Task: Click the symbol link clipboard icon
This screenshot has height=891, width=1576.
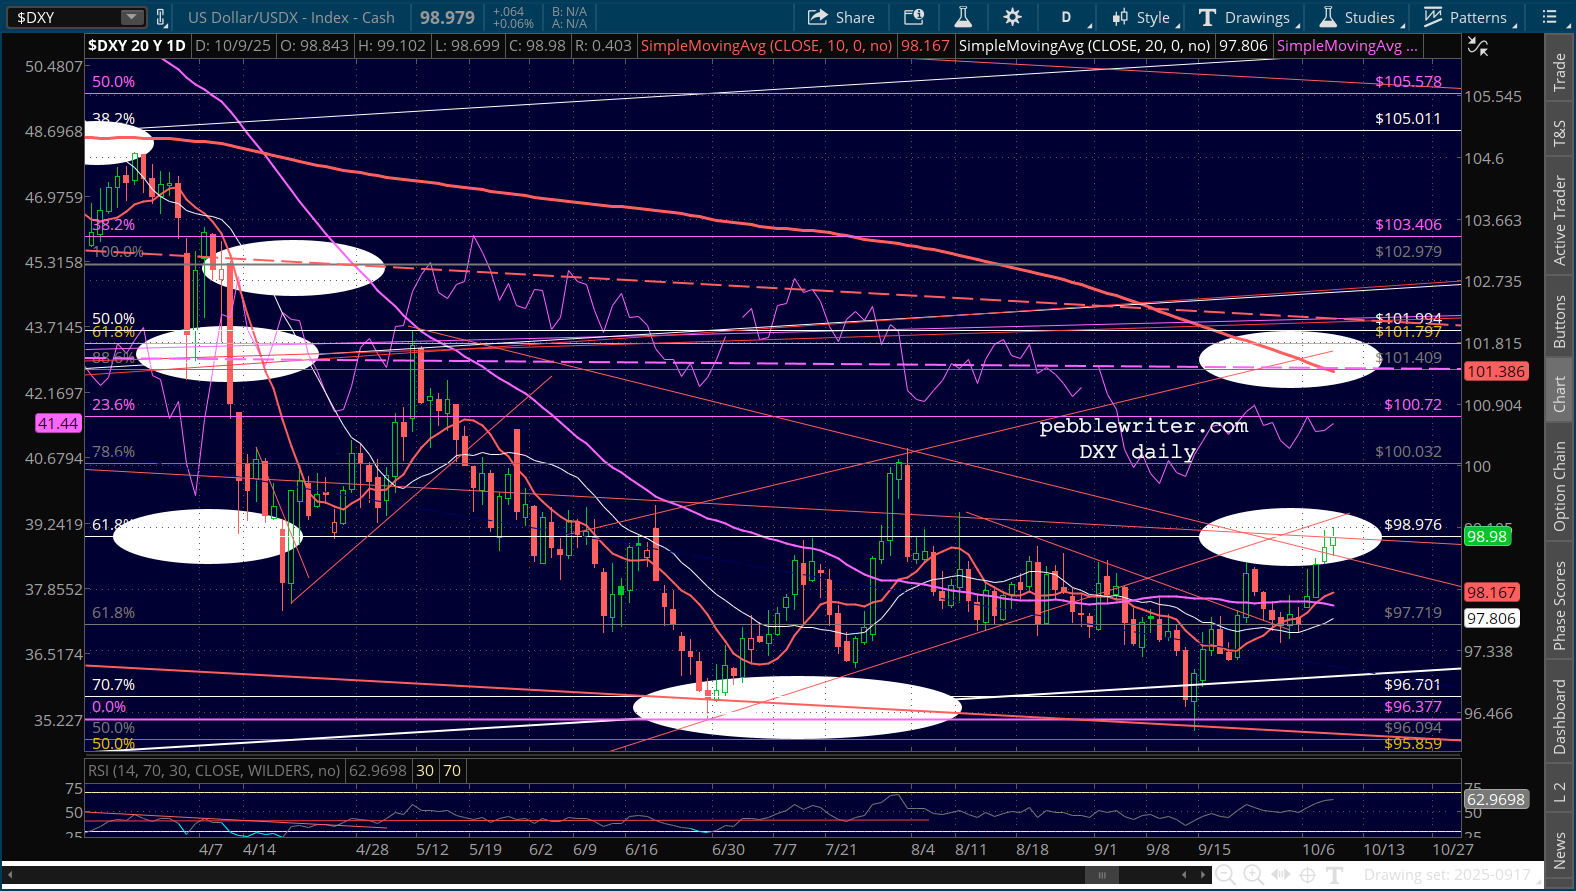Action: click(160, 17)
